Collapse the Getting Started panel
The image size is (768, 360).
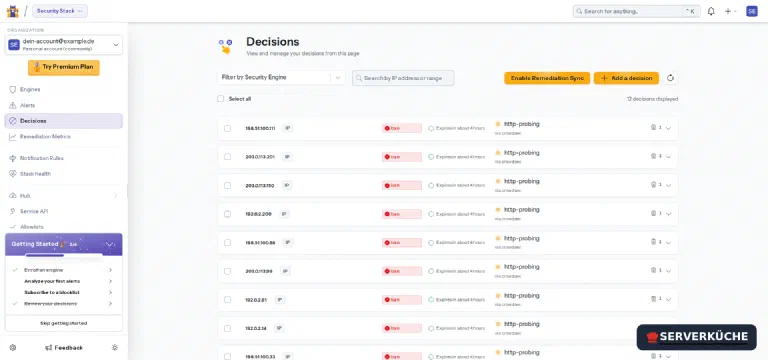110,244
